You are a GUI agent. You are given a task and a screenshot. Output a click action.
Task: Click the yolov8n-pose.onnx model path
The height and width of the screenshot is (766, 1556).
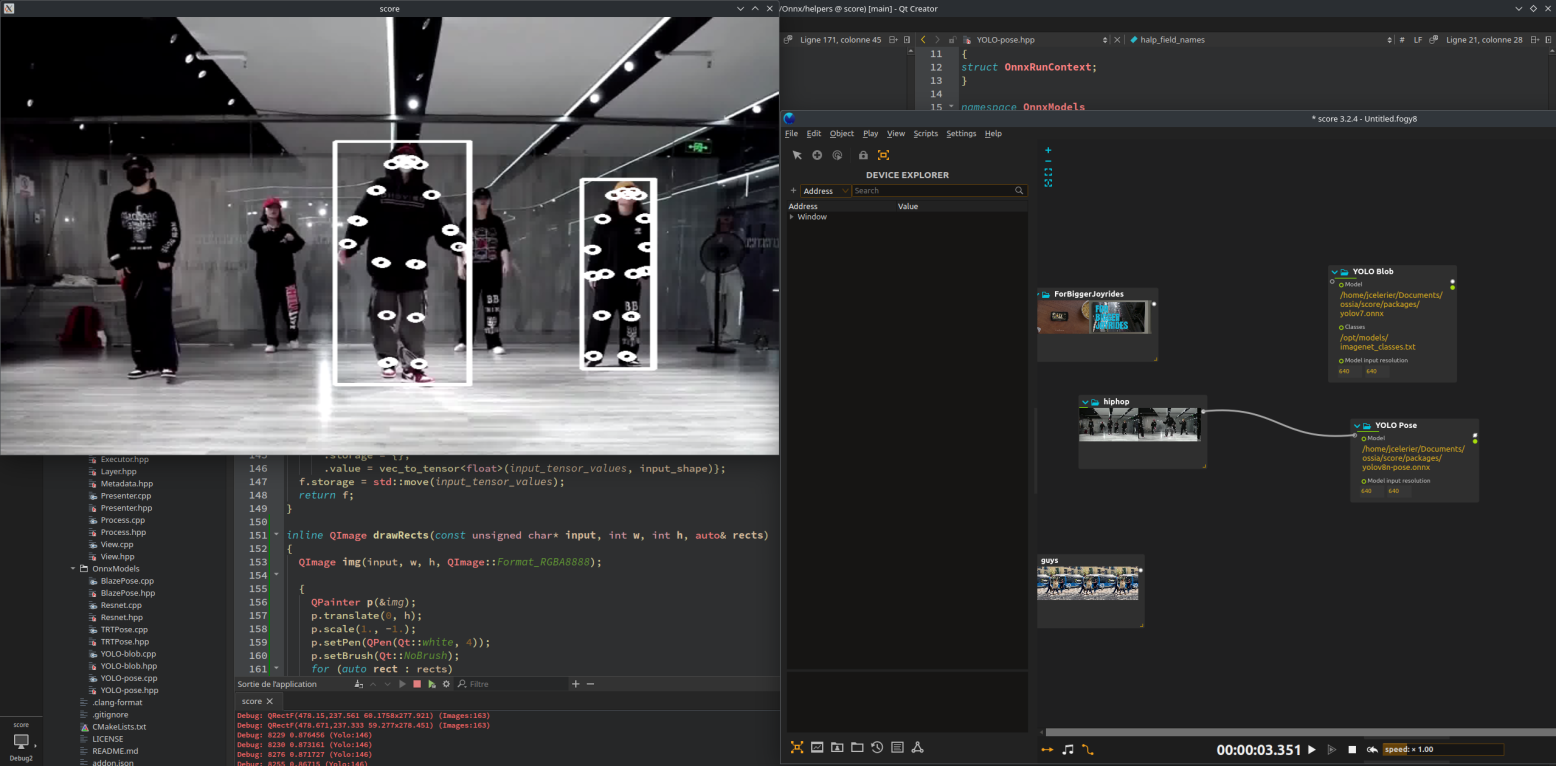1413,458
